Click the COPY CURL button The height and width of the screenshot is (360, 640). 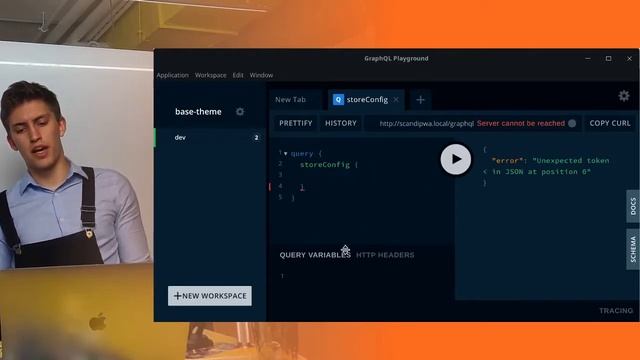(x=610, y=123)
